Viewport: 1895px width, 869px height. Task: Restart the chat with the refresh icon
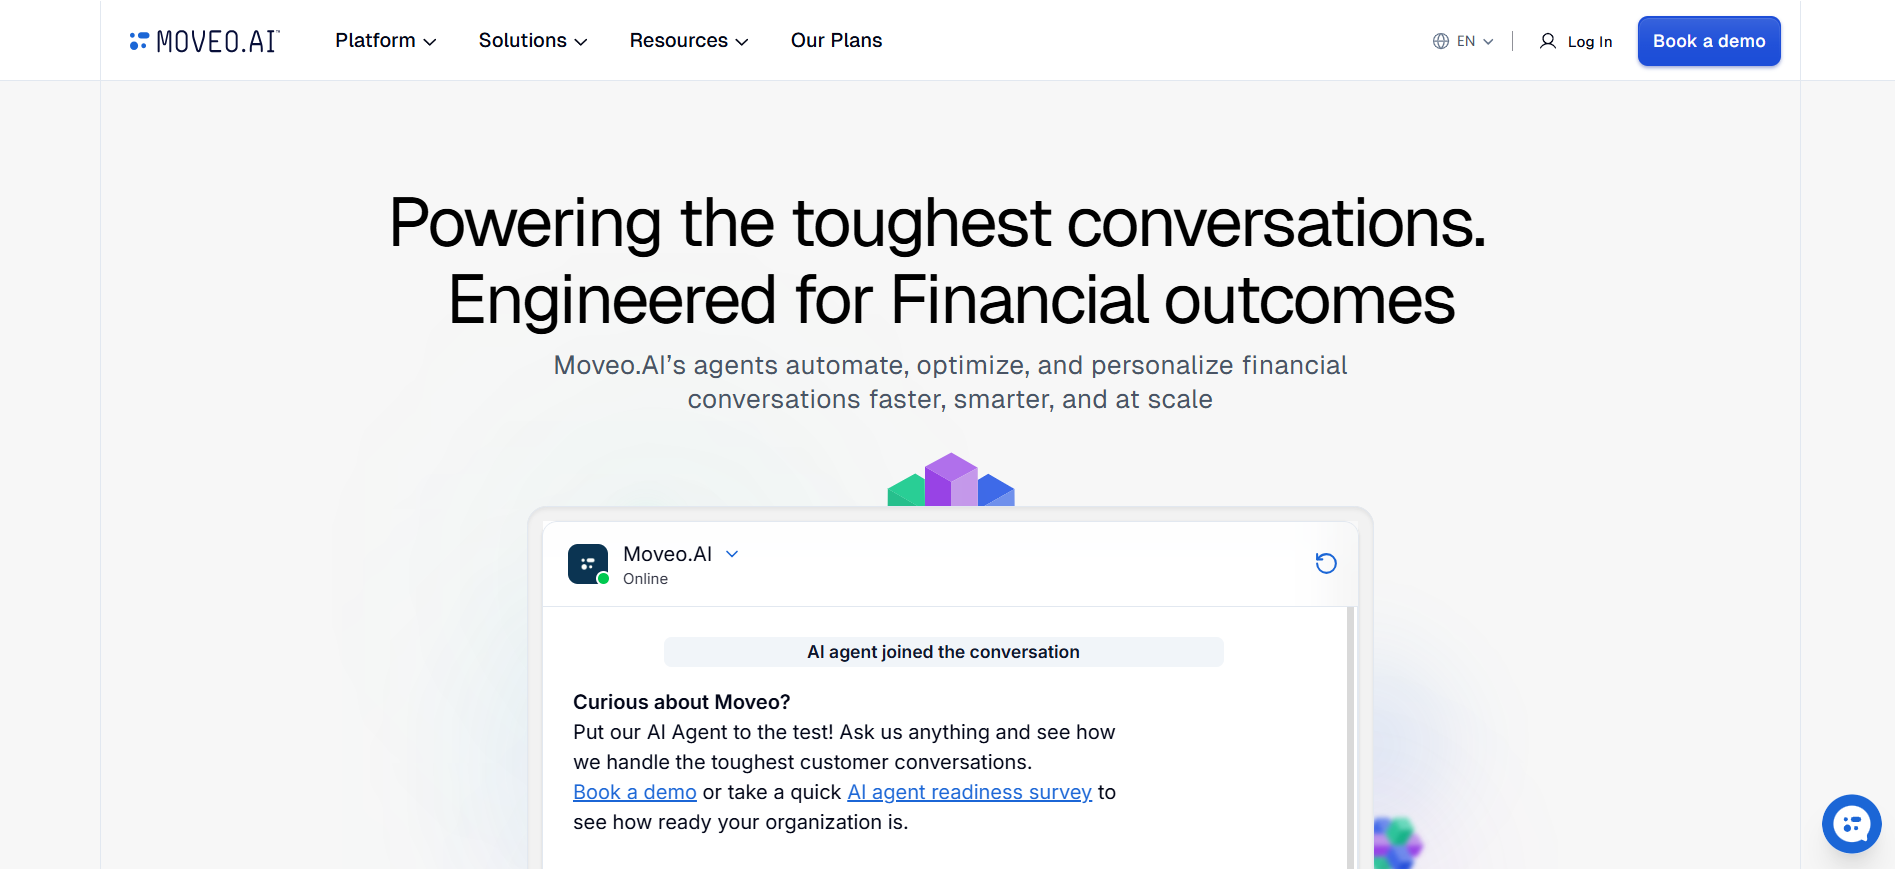[x=1326, y=564]
